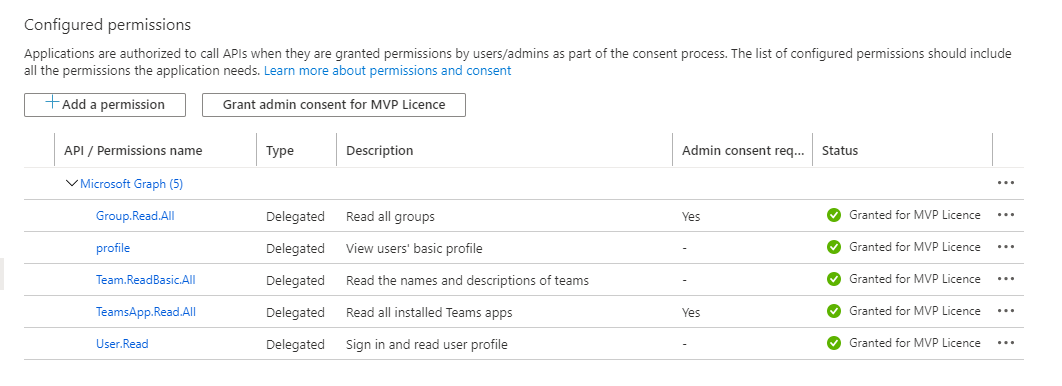Image resolution: width=1062 pixels, height=386 pixels.
Task: Open Learn more about permissions and consent
Action: coord(387,70)
